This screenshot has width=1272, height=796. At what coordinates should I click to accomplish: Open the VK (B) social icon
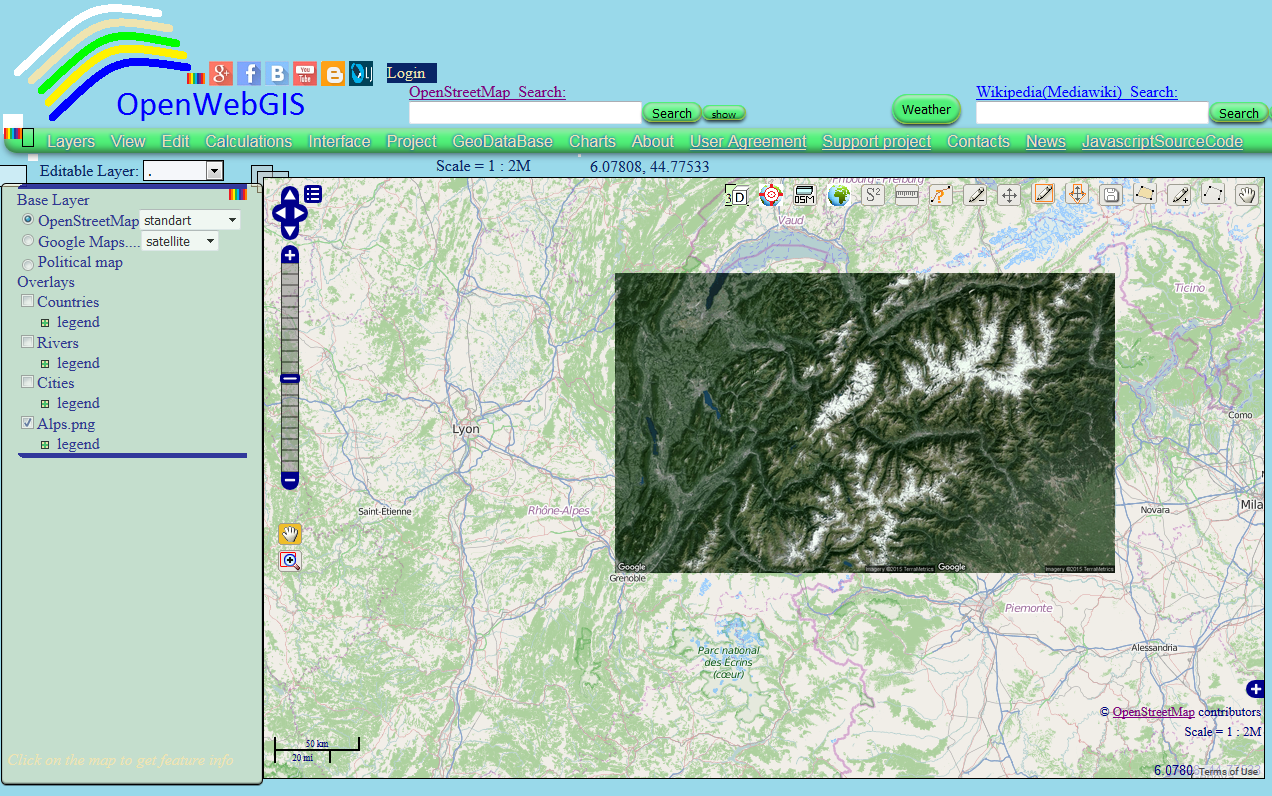(277, 73)
